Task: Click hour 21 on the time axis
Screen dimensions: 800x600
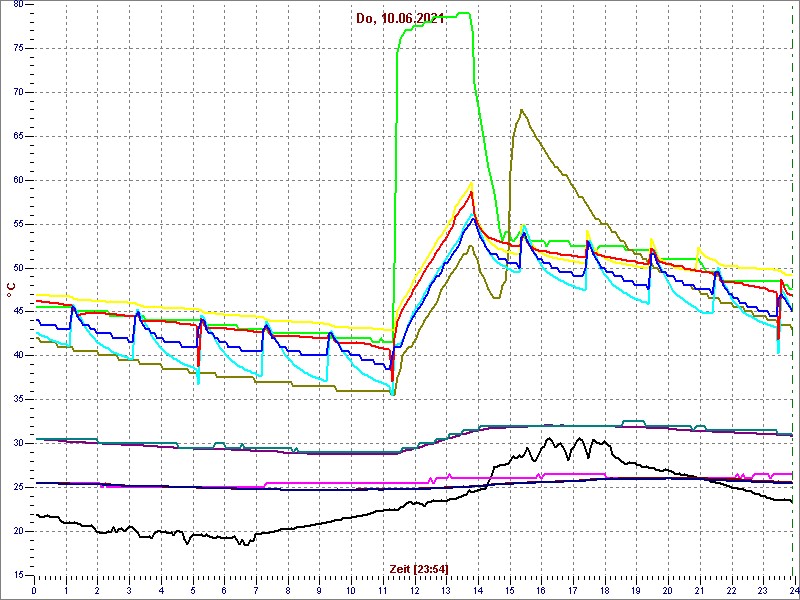Action: 699,590
